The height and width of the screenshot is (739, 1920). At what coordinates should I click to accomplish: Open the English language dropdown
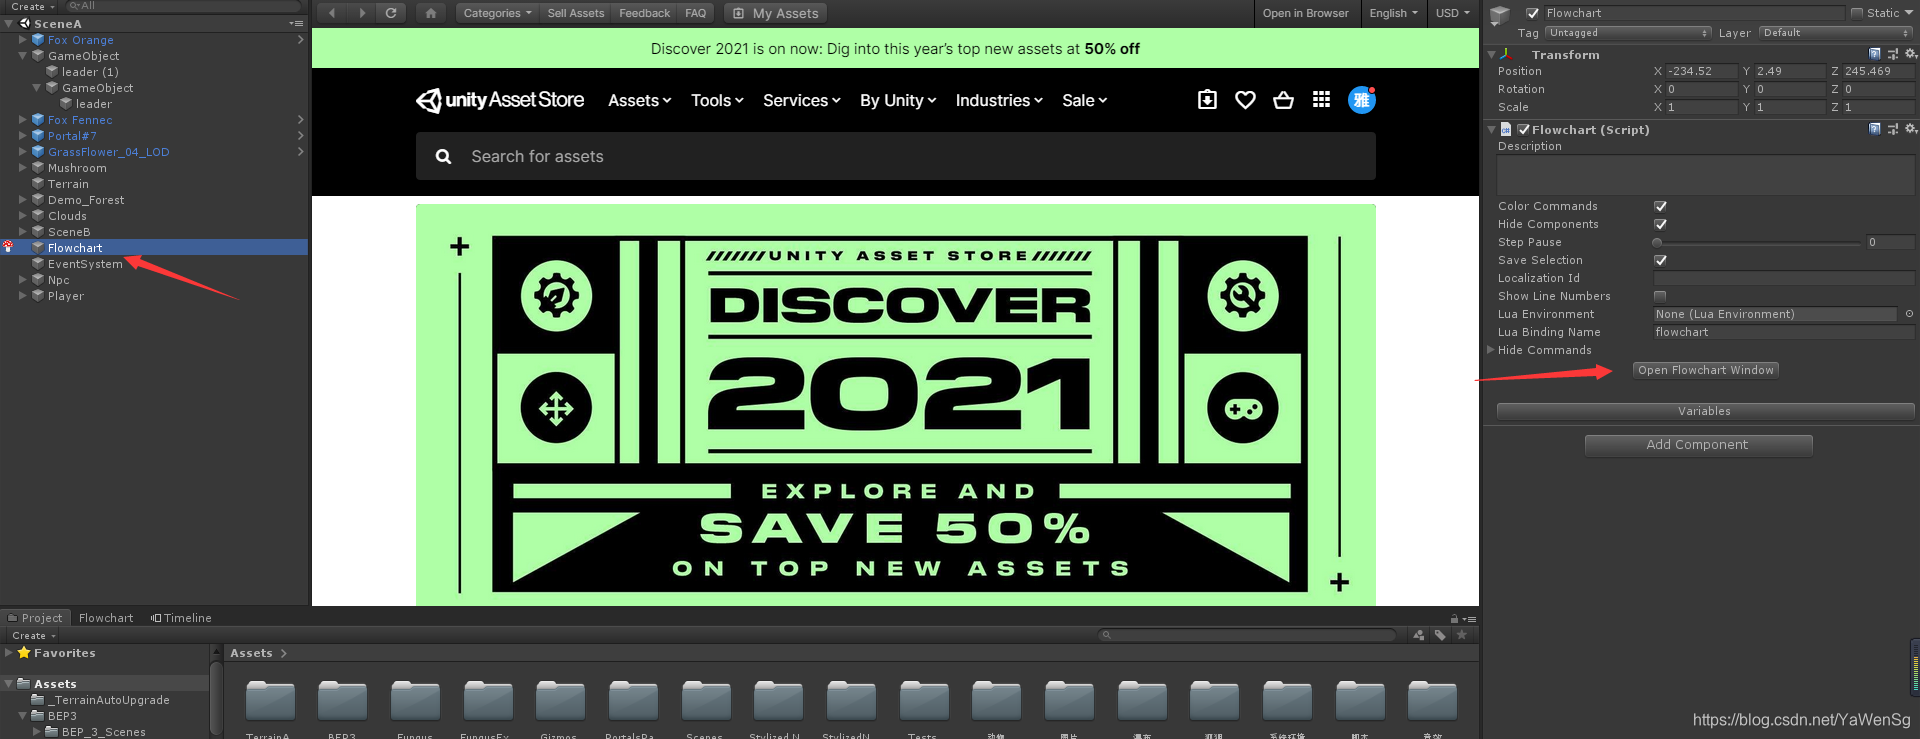tap(1393, 13)
